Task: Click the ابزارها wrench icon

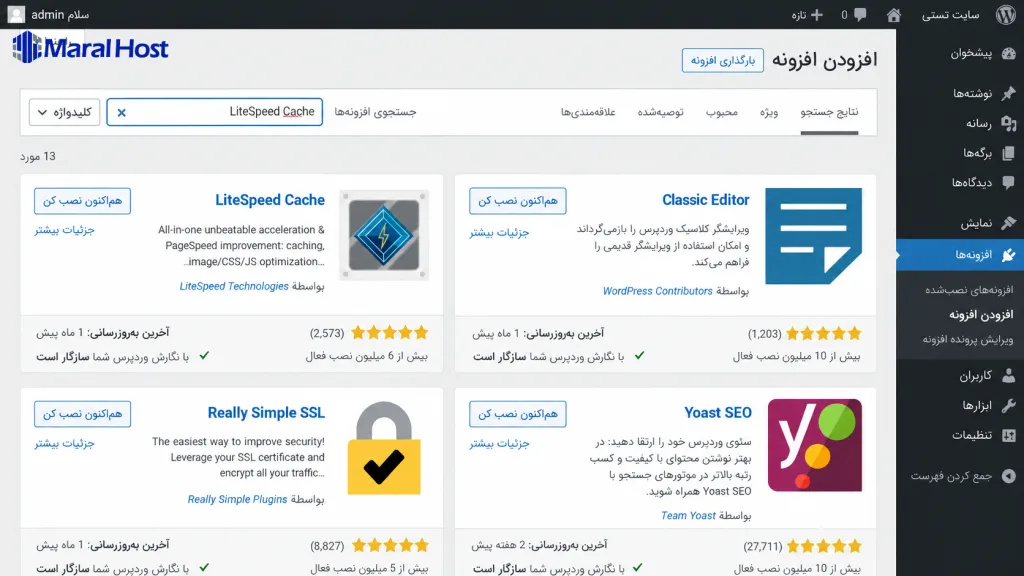Action: coord(1008,406)
